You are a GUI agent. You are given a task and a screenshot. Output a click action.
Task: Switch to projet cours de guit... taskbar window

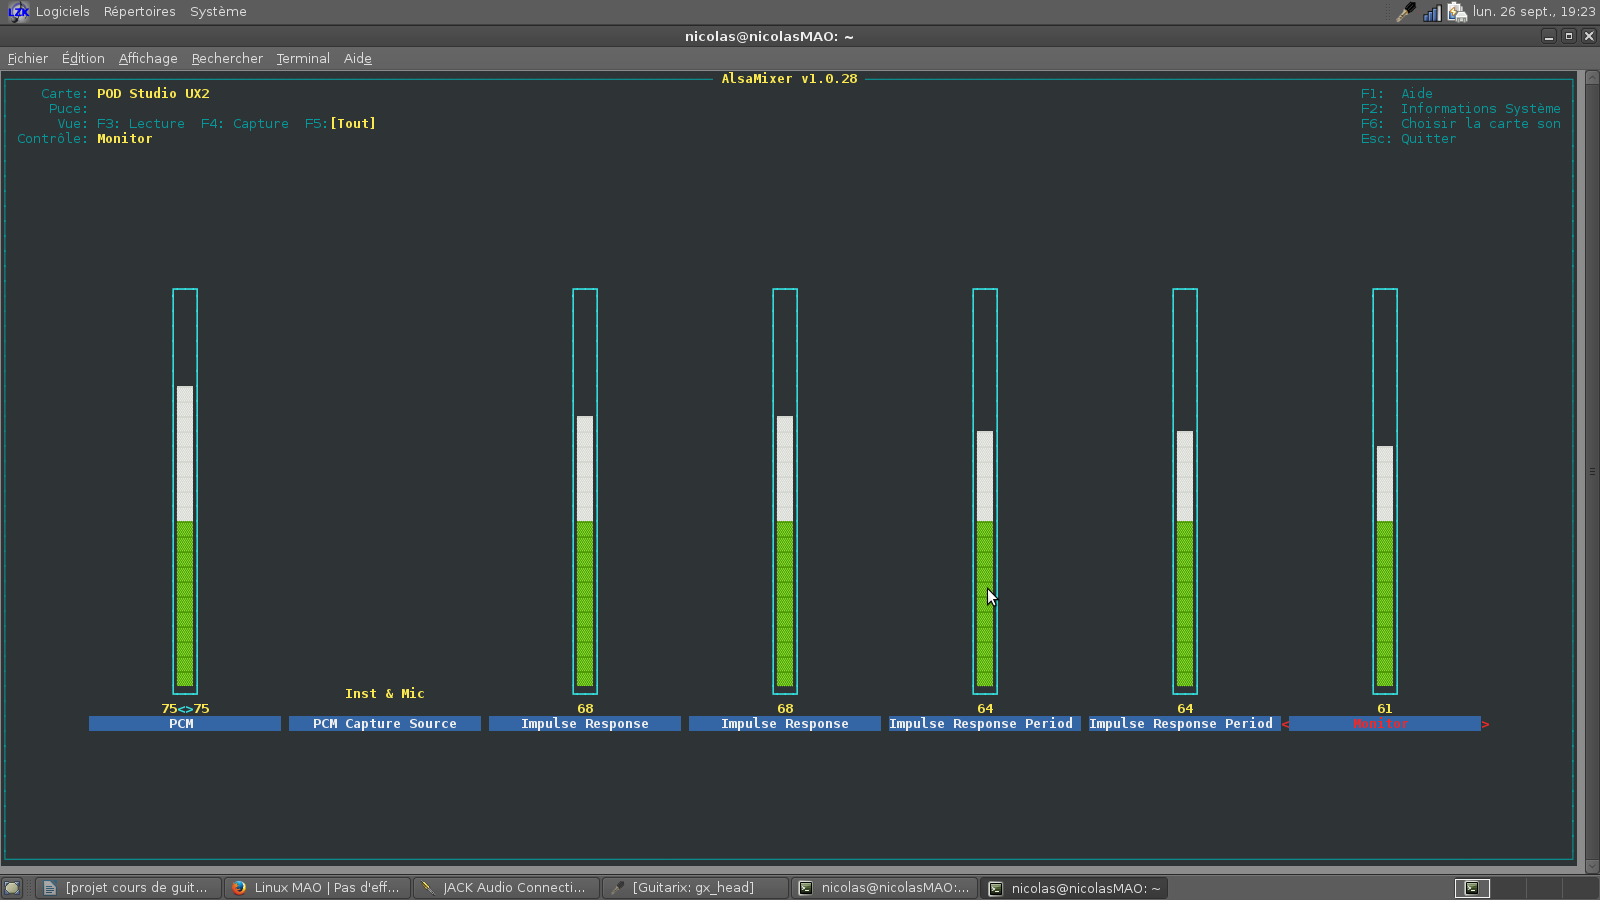tap(128, 888)
